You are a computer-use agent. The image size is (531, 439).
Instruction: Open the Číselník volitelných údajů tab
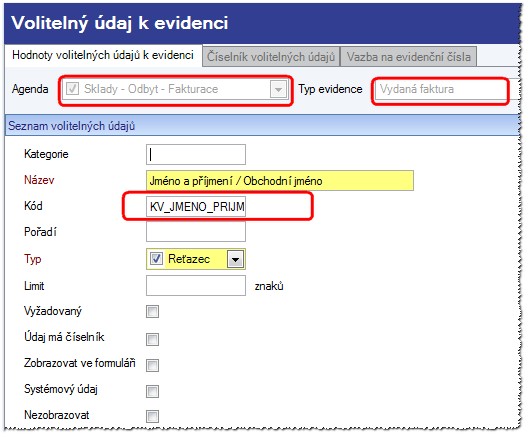[271, 56]
